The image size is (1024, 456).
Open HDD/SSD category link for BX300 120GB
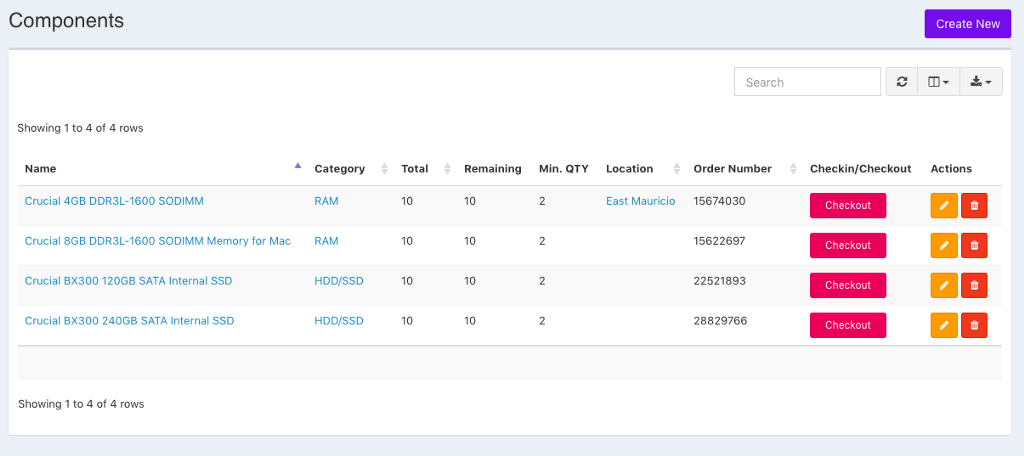[x=338, y=281]
